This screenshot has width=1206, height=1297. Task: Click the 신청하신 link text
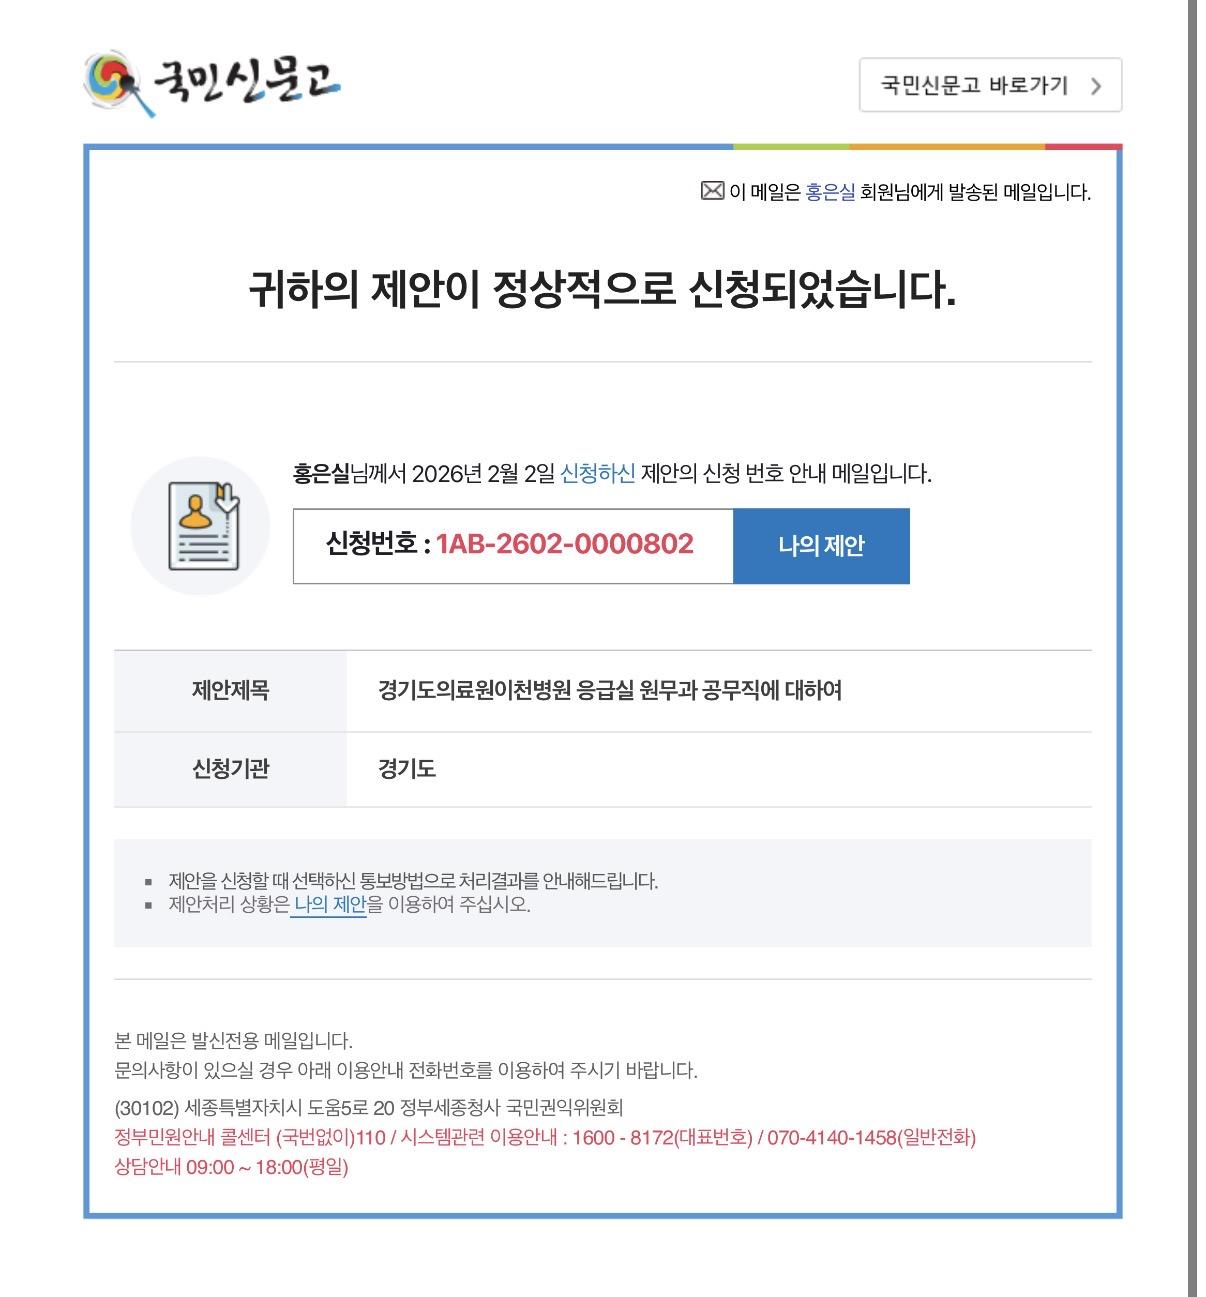click(x=597, y=474)
